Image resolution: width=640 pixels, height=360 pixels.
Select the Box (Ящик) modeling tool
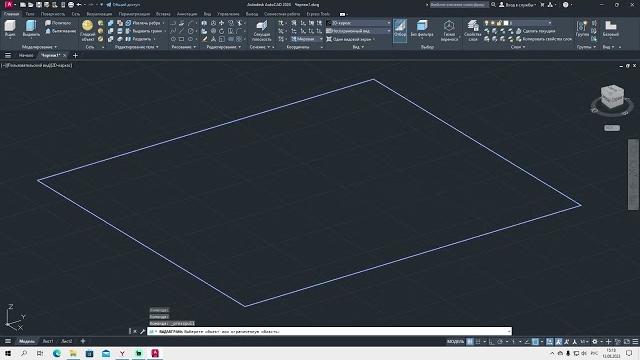click(x=10, y=29)
